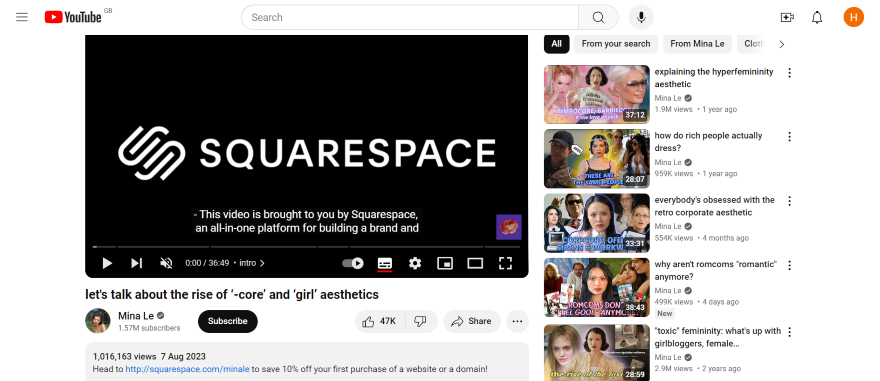Select the 'All' filter chip
This screenshot has height=381, width=880.
click(x=556, y=44)
